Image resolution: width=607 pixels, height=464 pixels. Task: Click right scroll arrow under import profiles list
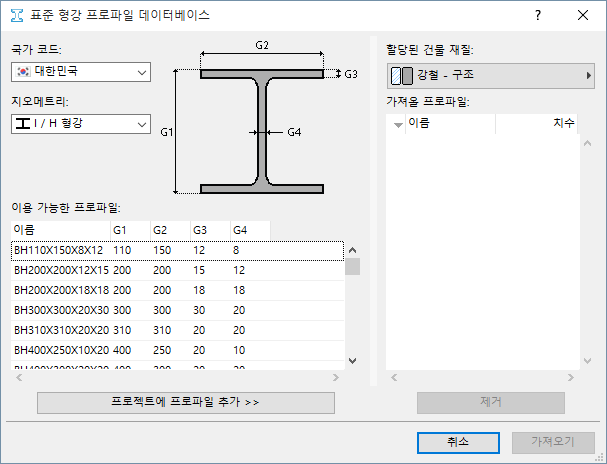coord(571,377)
